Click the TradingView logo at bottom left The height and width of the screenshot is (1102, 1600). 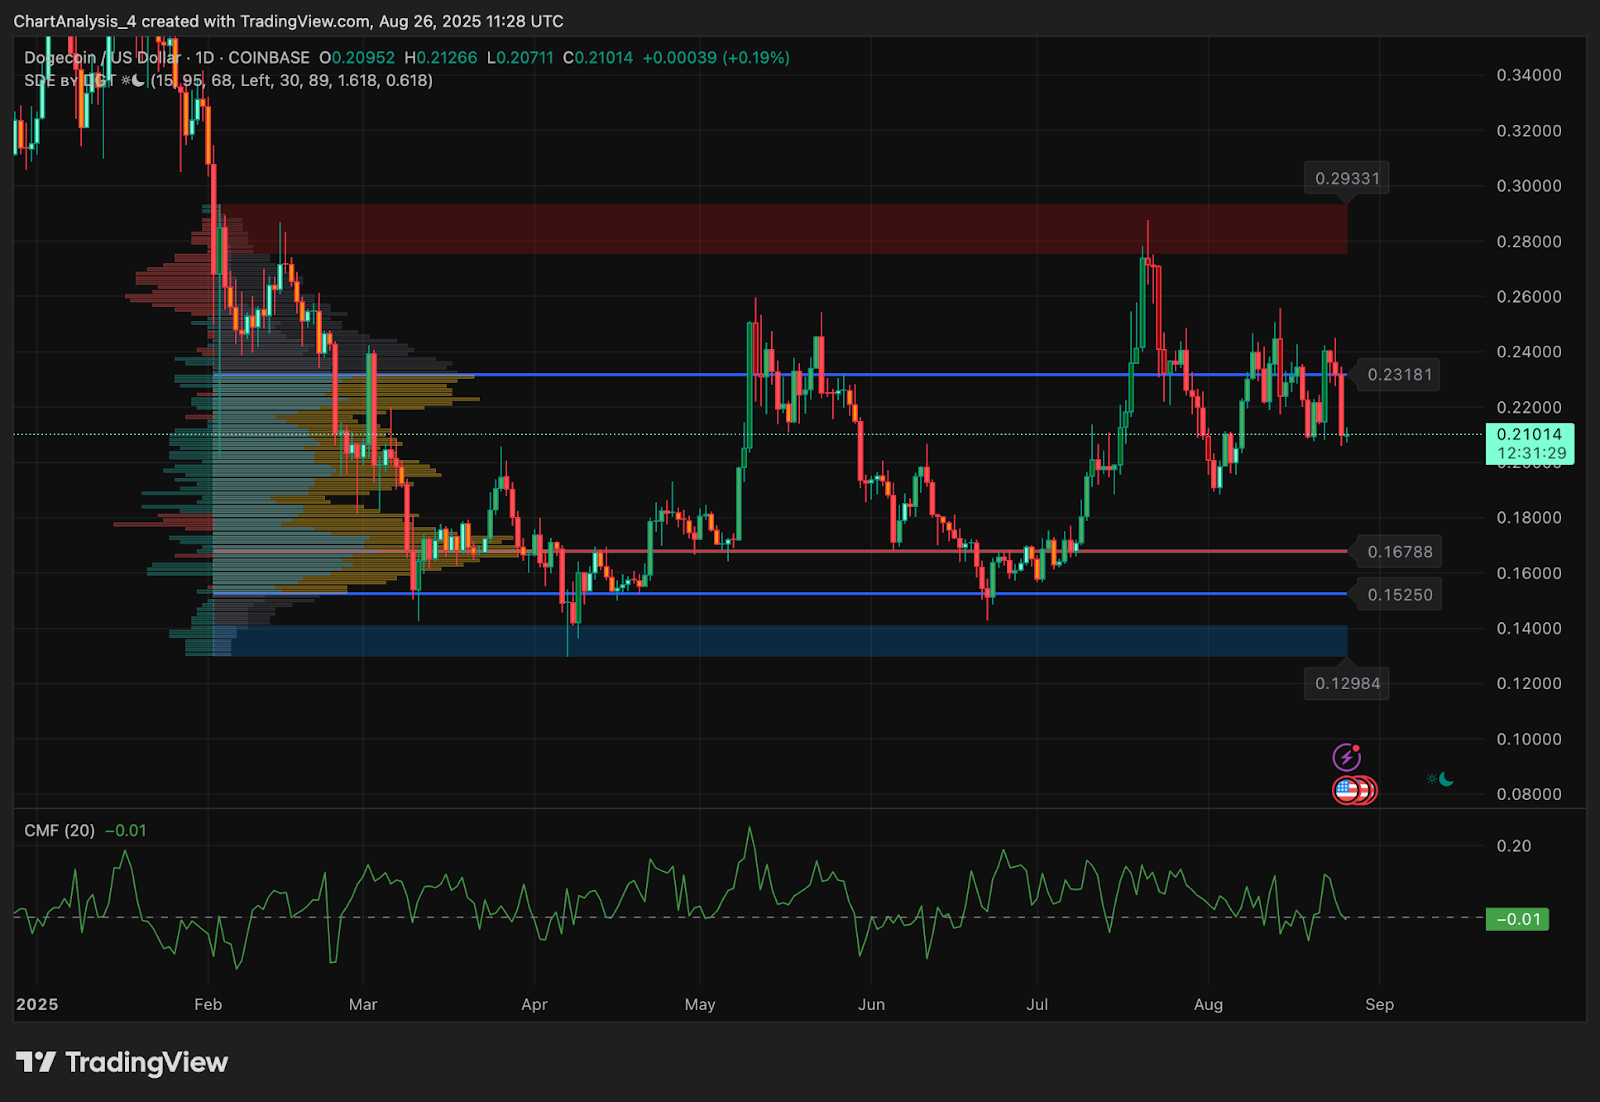(x=122, y=1062)
